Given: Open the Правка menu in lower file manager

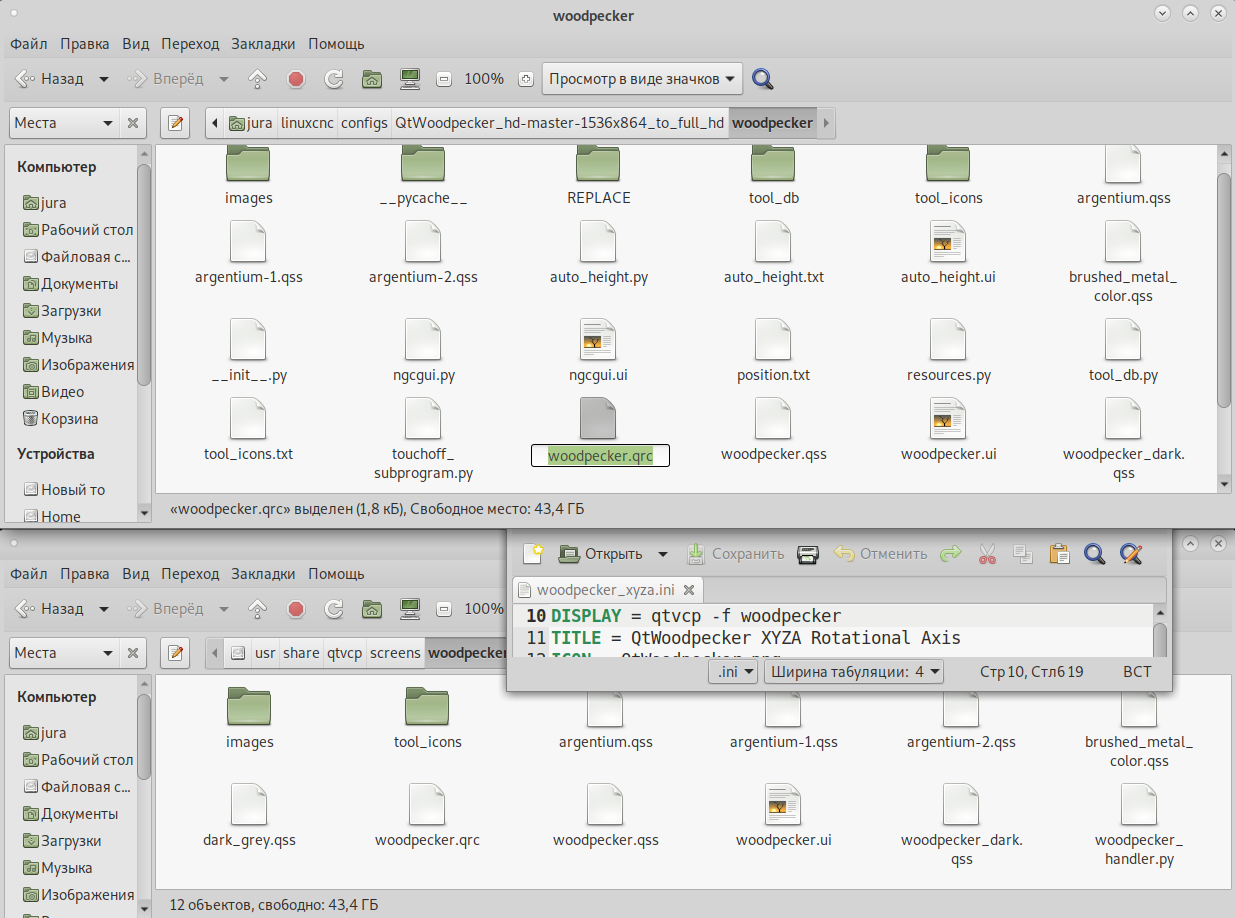Looking at the screenshot, I should [85, 574].
